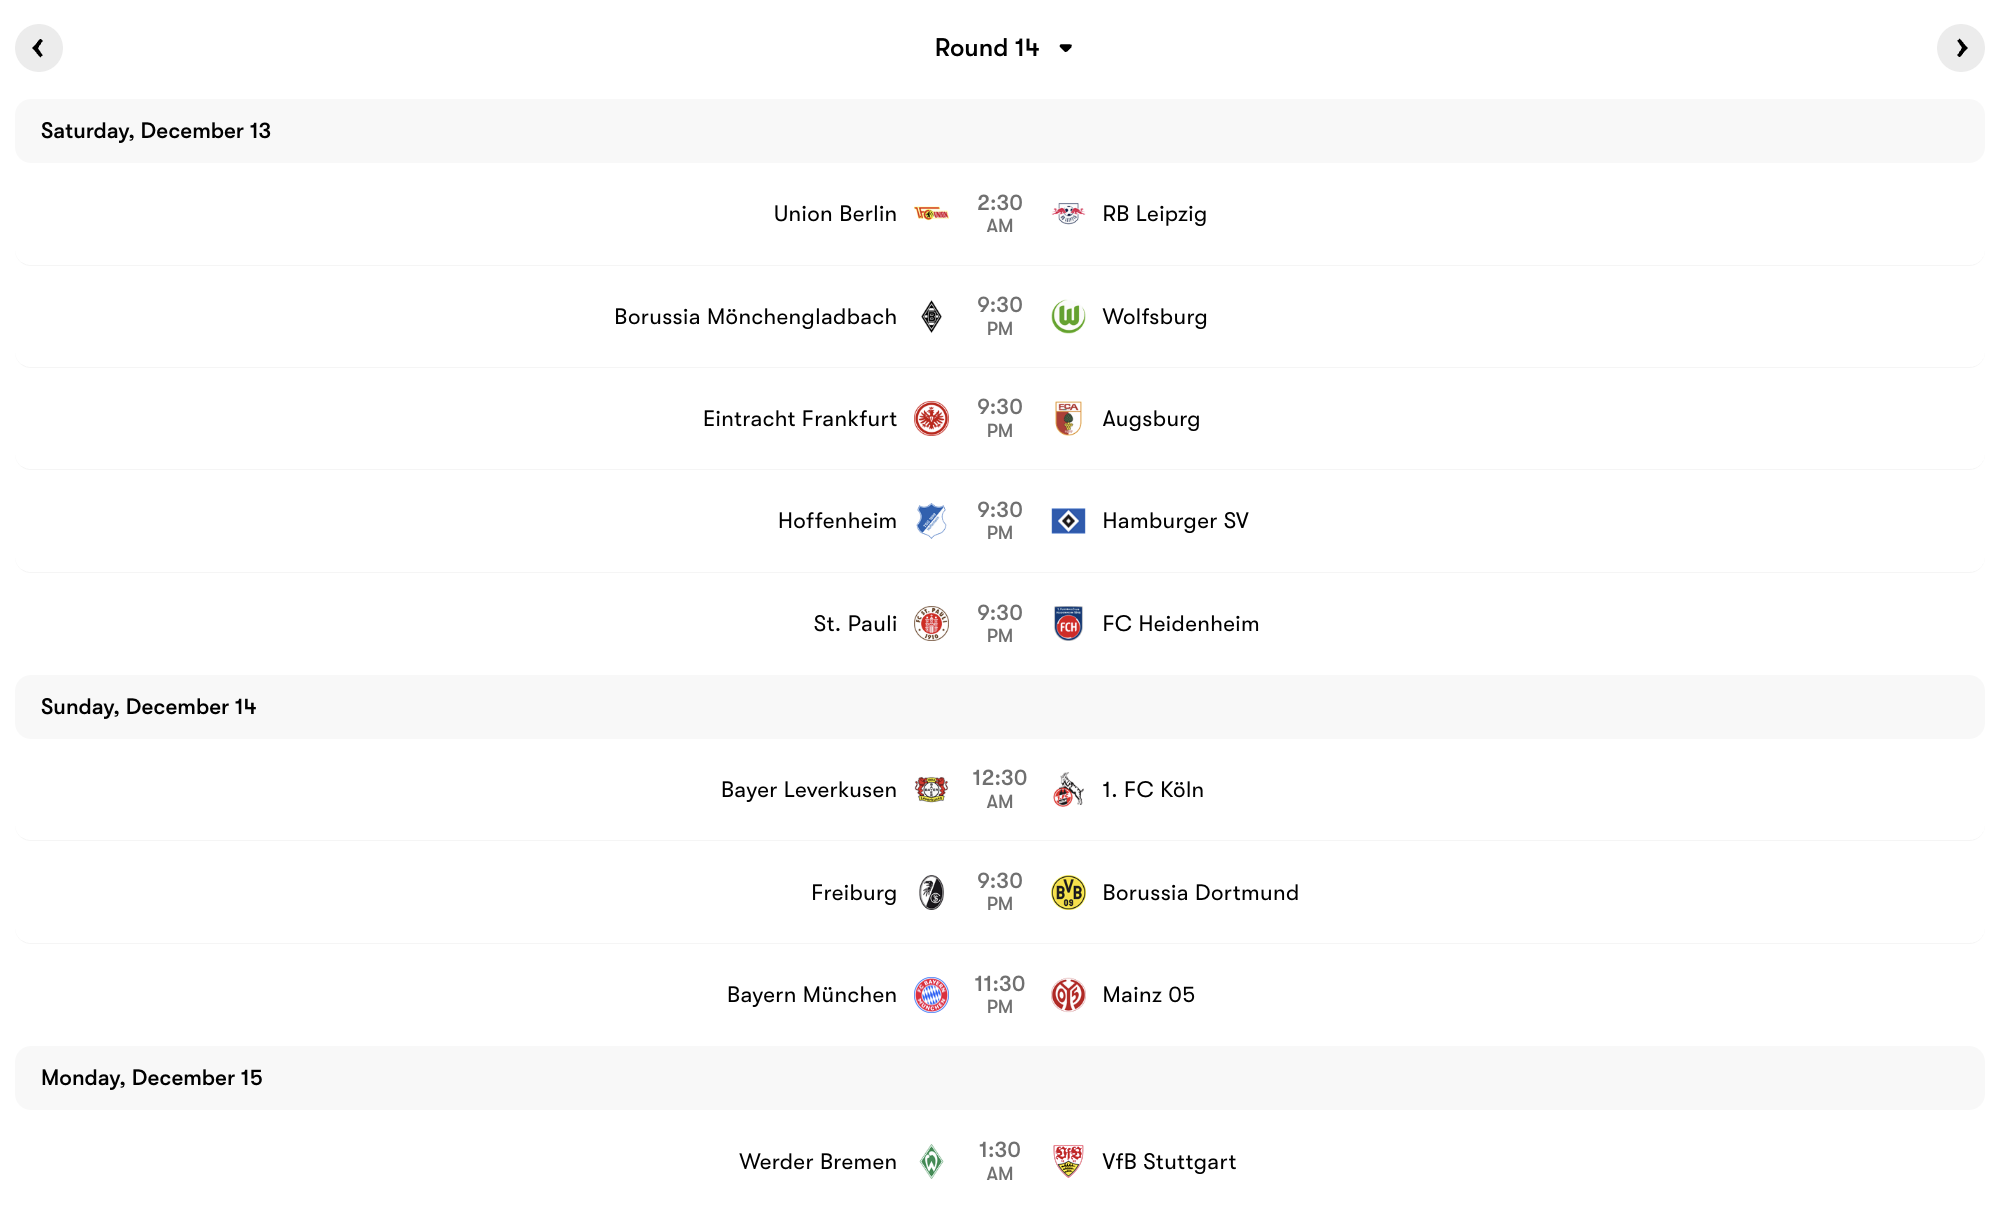The image size is (2008, 1208).
Task: Click the Werder Bremen logo
Action: tap(933, 1161)
